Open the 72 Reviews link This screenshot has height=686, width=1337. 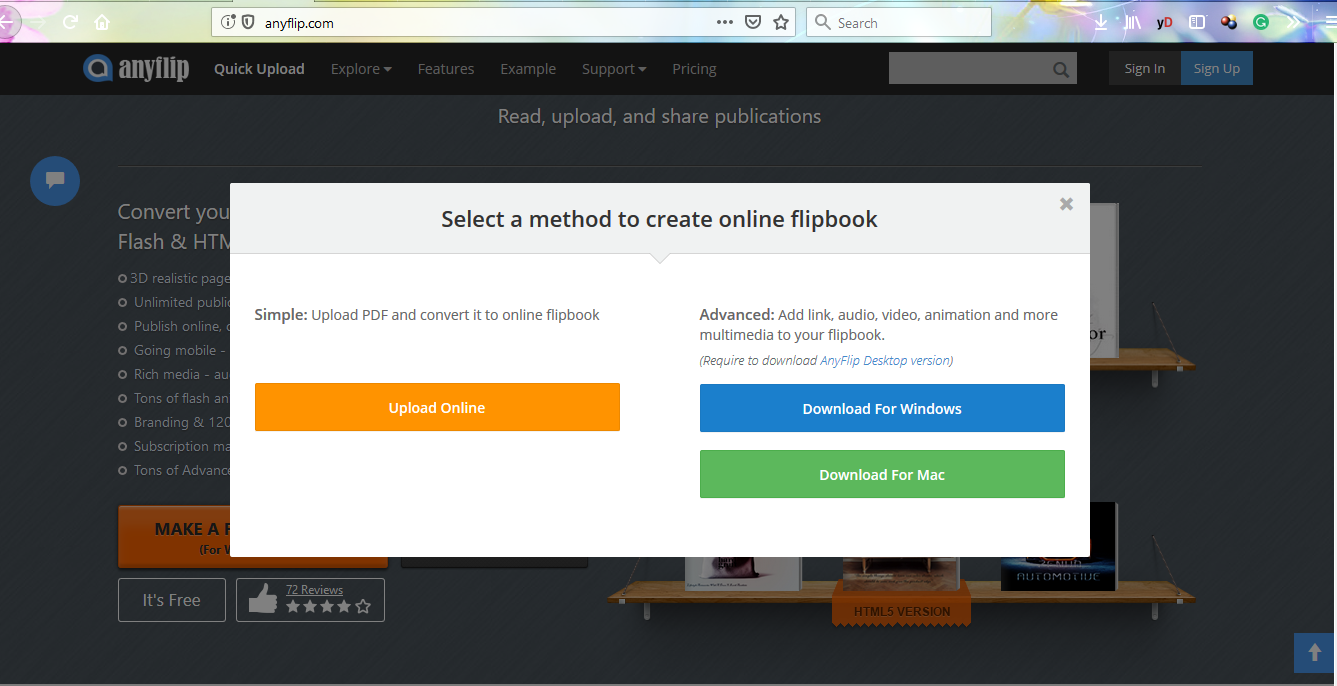coord(314,589)
